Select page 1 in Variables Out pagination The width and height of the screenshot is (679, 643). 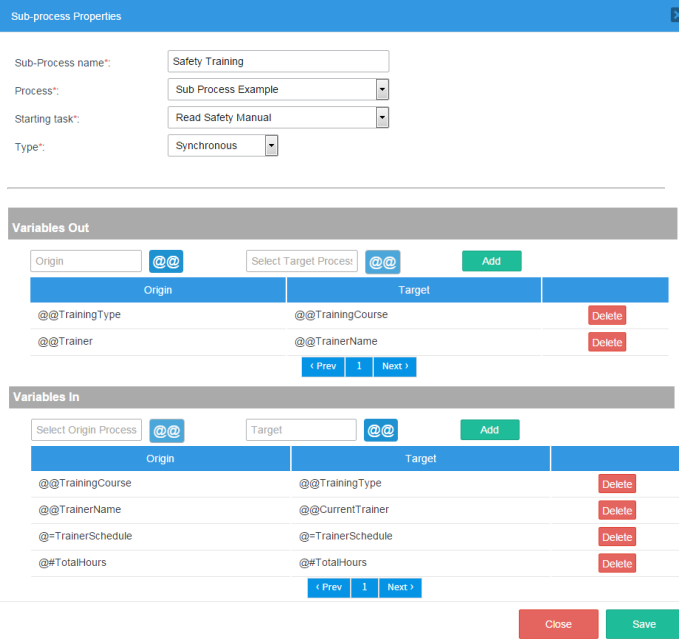tap(358, 366)
